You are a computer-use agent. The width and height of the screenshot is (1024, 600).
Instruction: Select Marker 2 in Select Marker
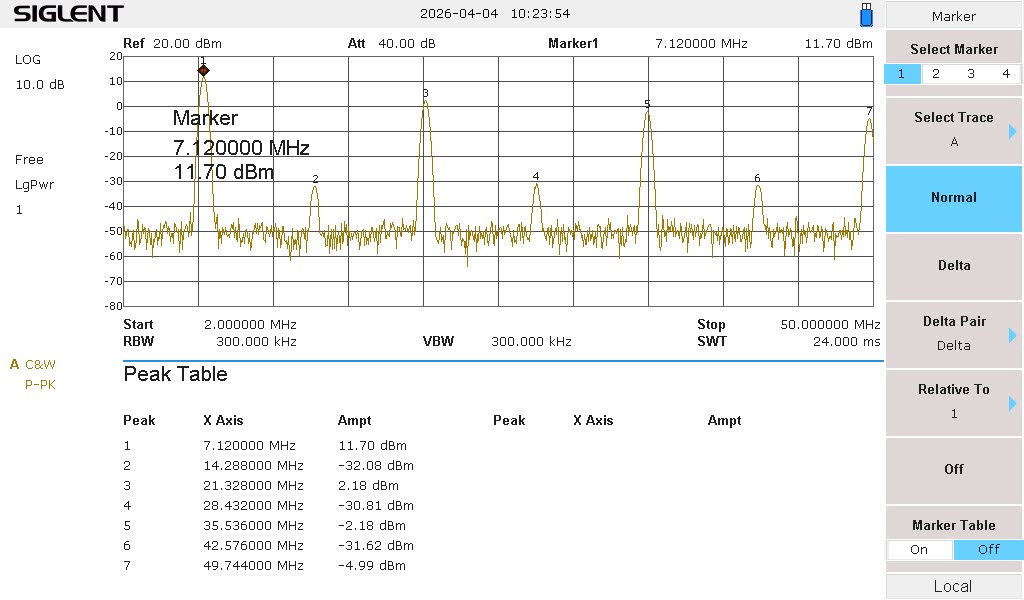[x=936, y=74]
